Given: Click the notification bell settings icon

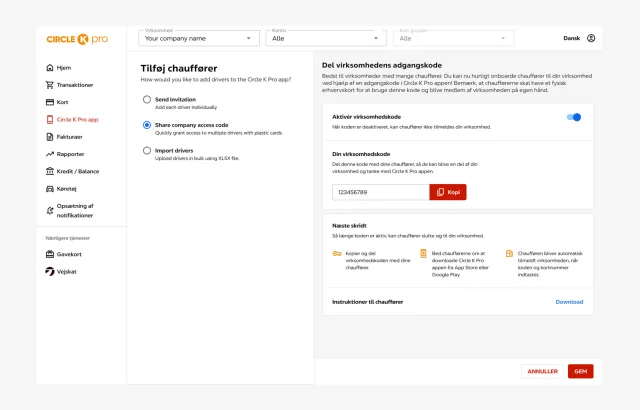Looking at the screenshot, I should (50, 211).
